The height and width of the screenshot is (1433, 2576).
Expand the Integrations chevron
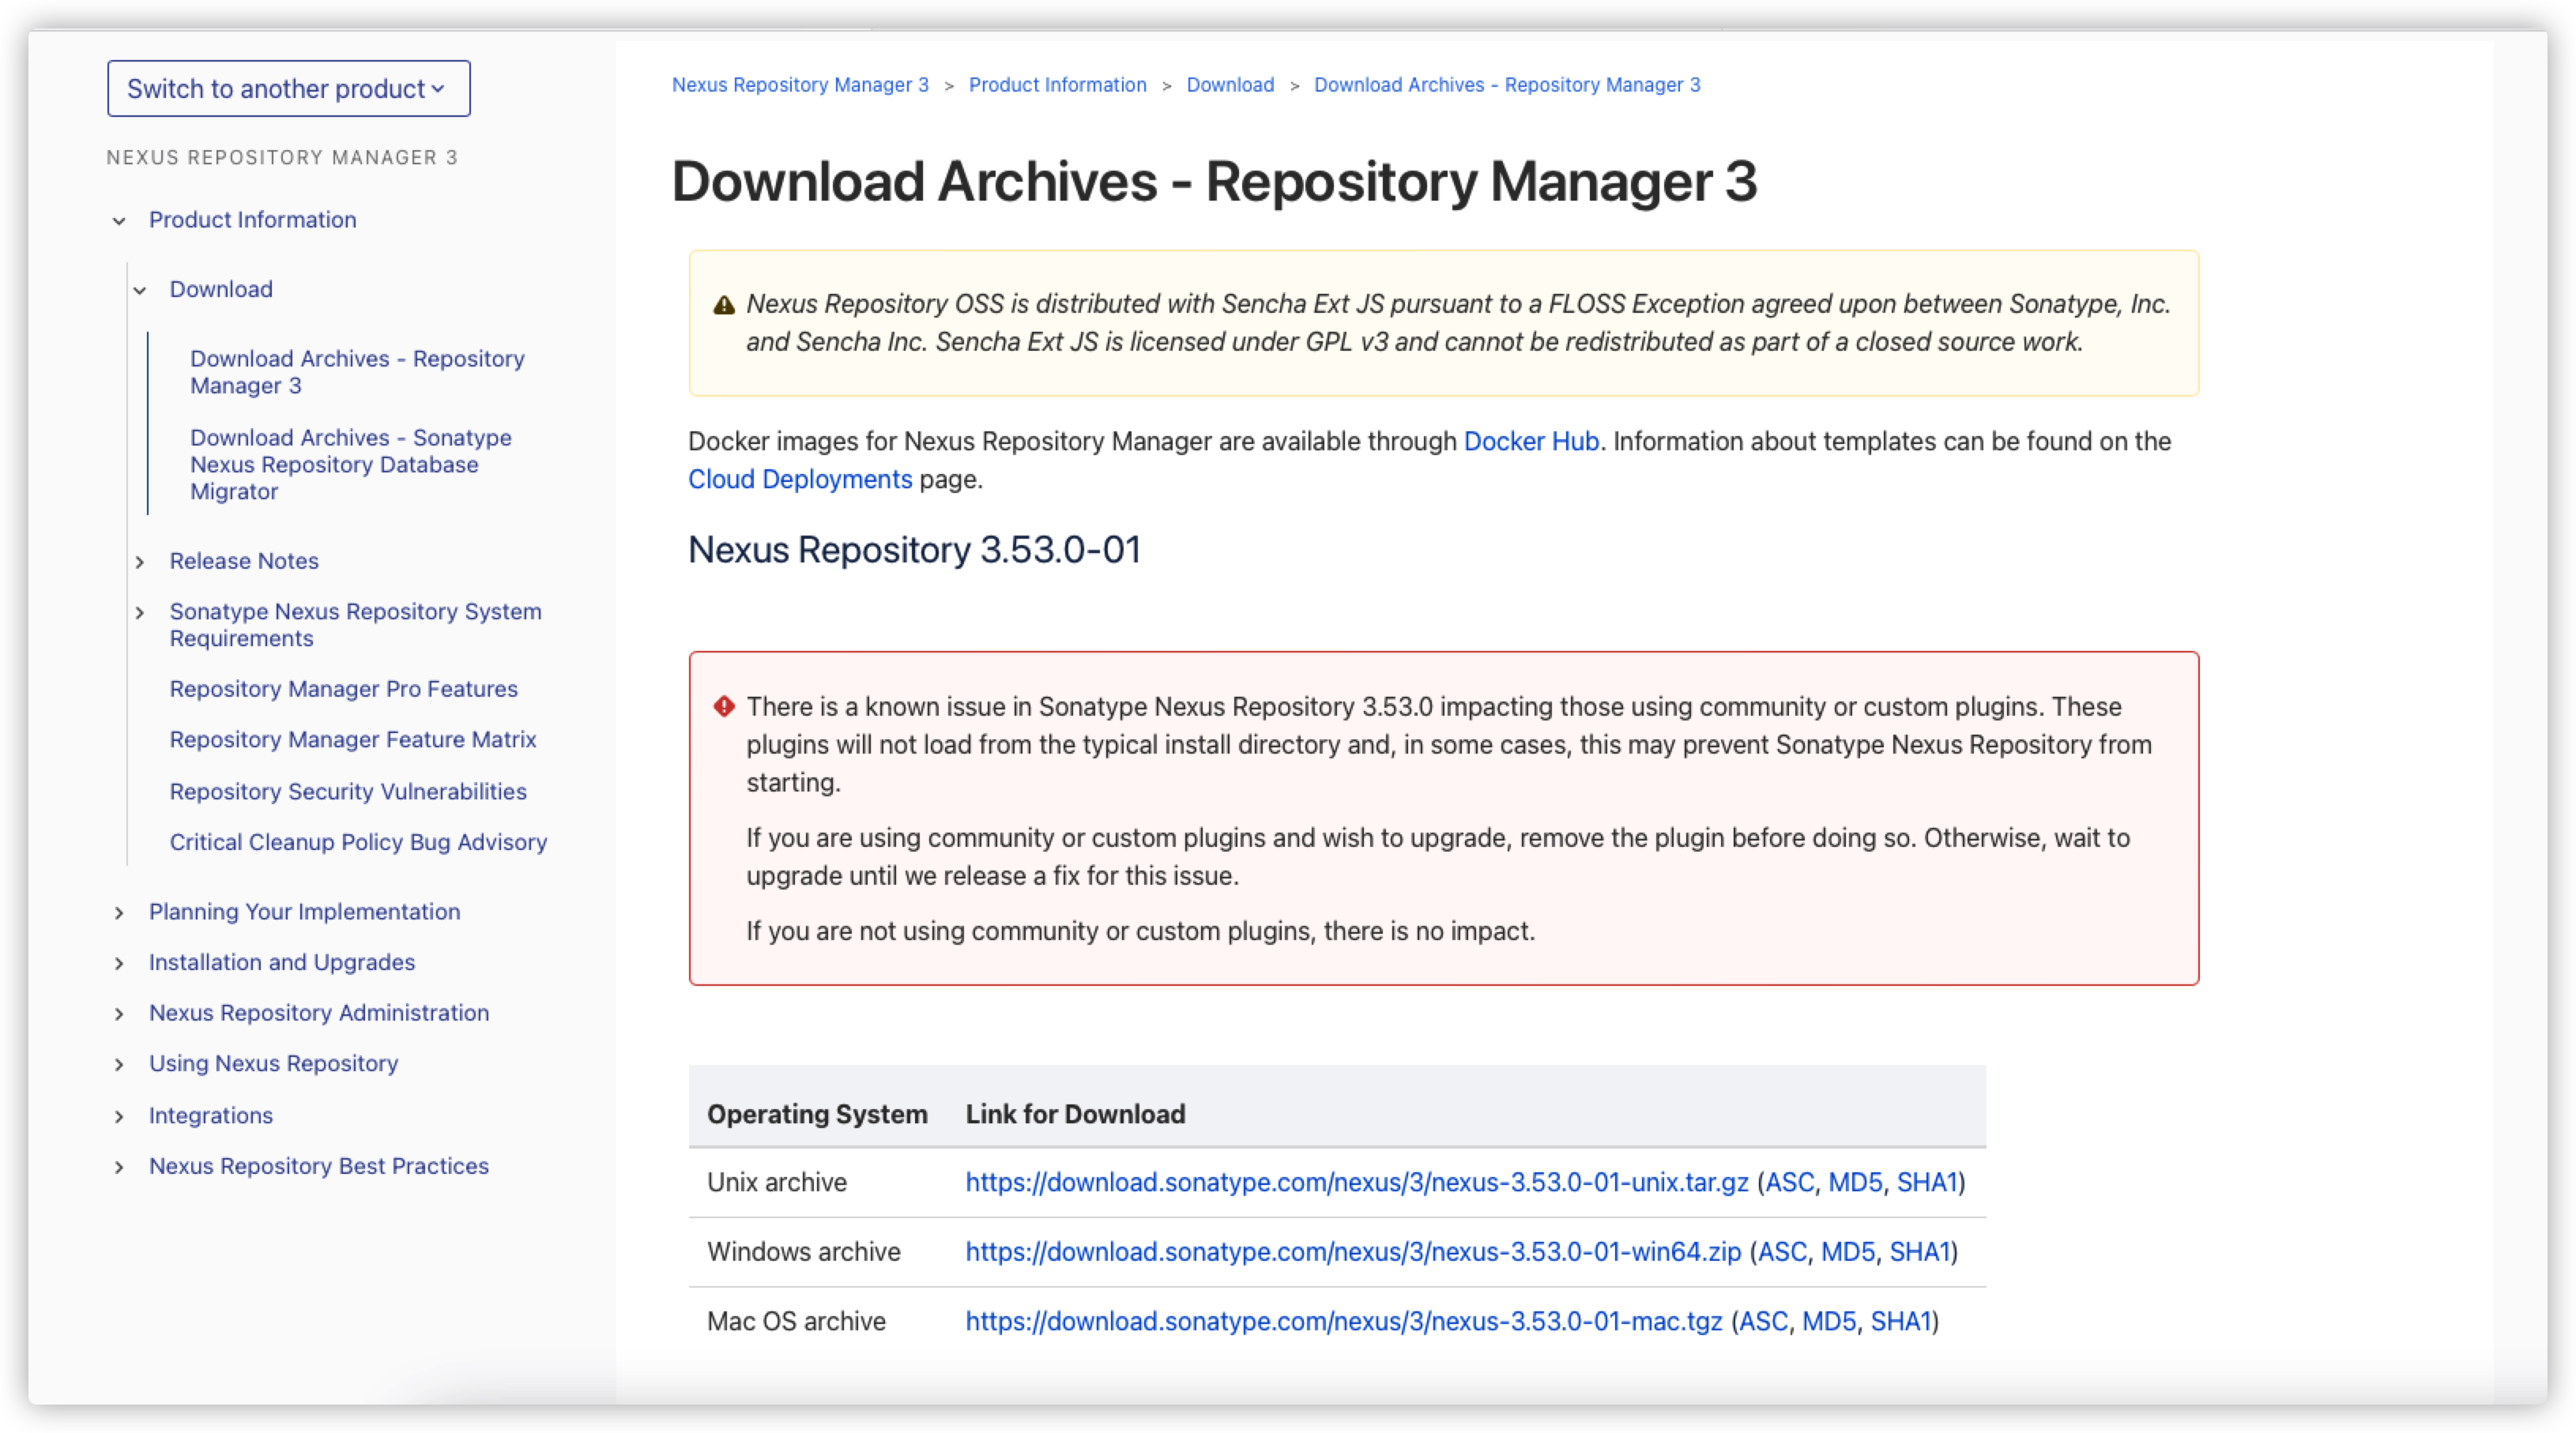point(119,1116)
